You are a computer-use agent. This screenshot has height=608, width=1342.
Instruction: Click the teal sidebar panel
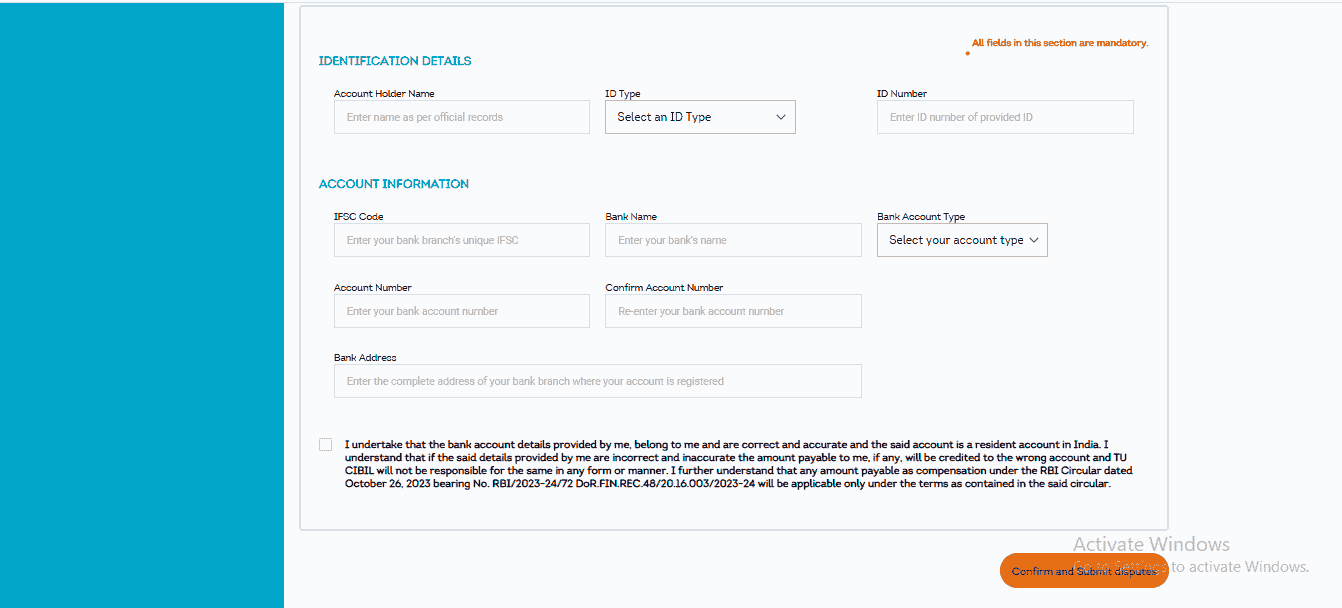[x=140, y=300]
